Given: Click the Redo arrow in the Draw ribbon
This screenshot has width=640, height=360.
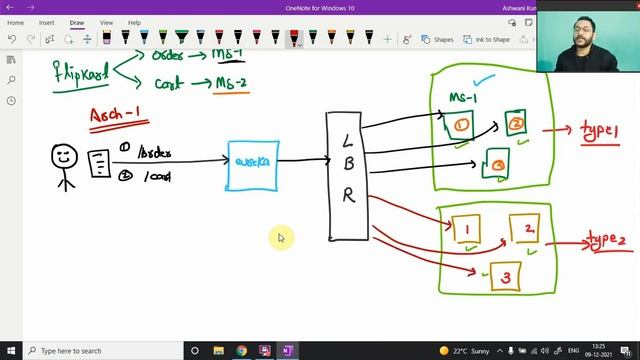Looking at the screenshot, I should (x=31, y=39).
